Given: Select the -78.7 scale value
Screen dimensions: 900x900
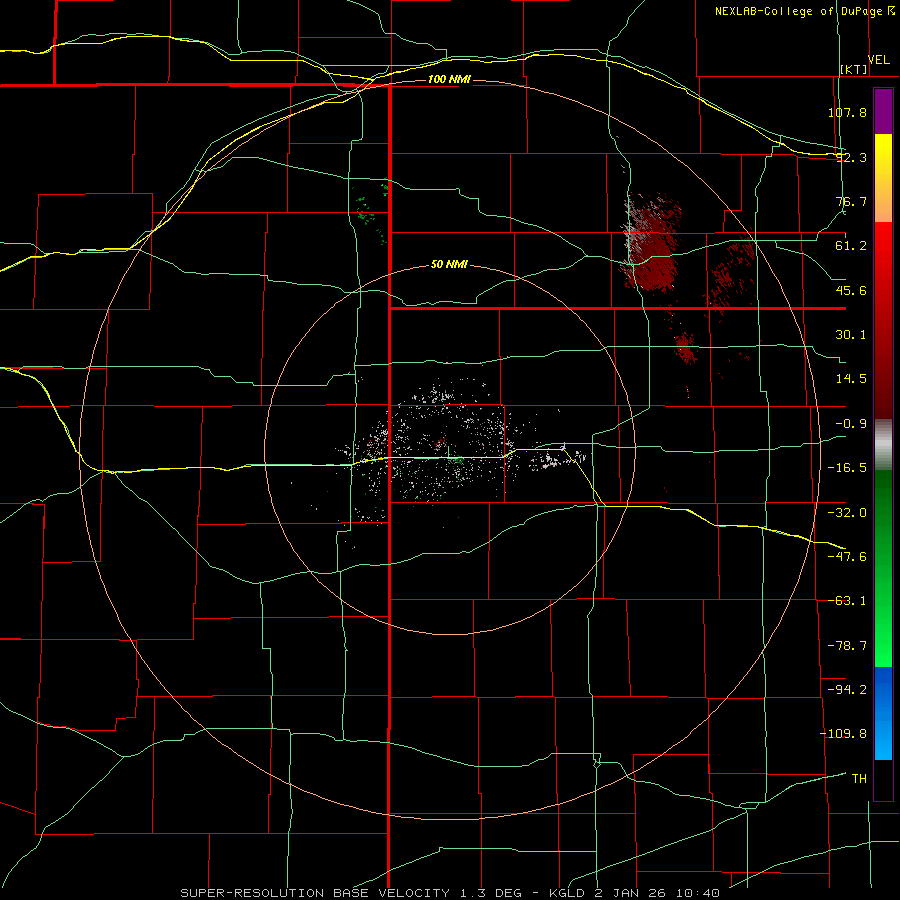Looking at the screenshot, I should tap(847, 646).
